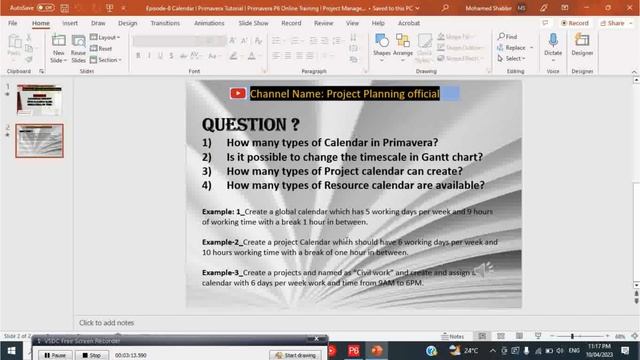Switch to Reading View icon
This screenshot has height=360, width=640.
519,336
